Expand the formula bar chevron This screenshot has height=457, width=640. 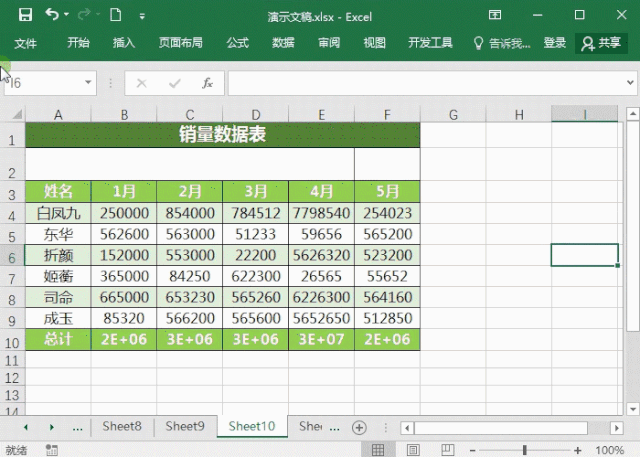(x=630, y=83)
